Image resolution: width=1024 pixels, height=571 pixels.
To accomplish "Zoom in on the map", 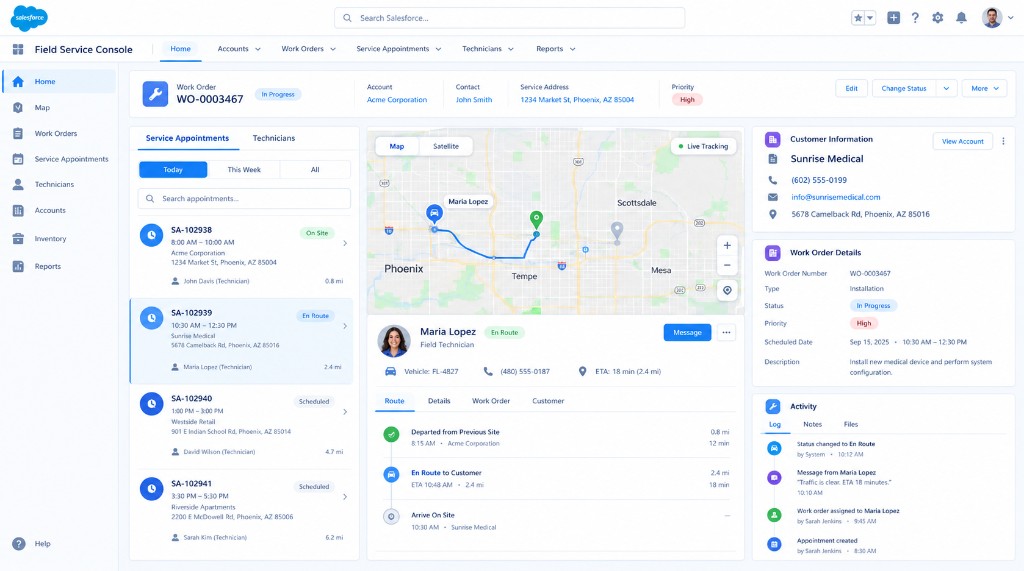I will pos(727,246).
